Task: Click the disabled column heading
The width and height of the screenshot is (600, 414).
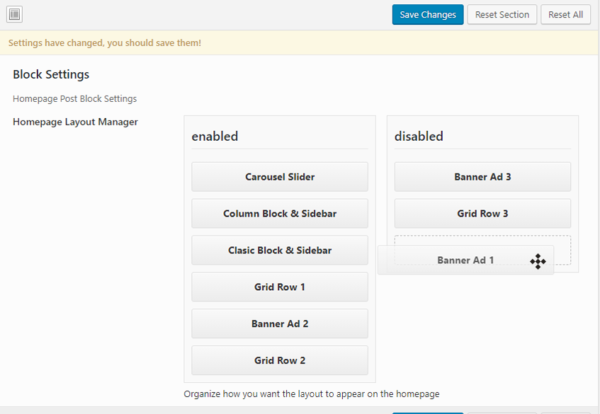Action: click(x=419, y=136)
